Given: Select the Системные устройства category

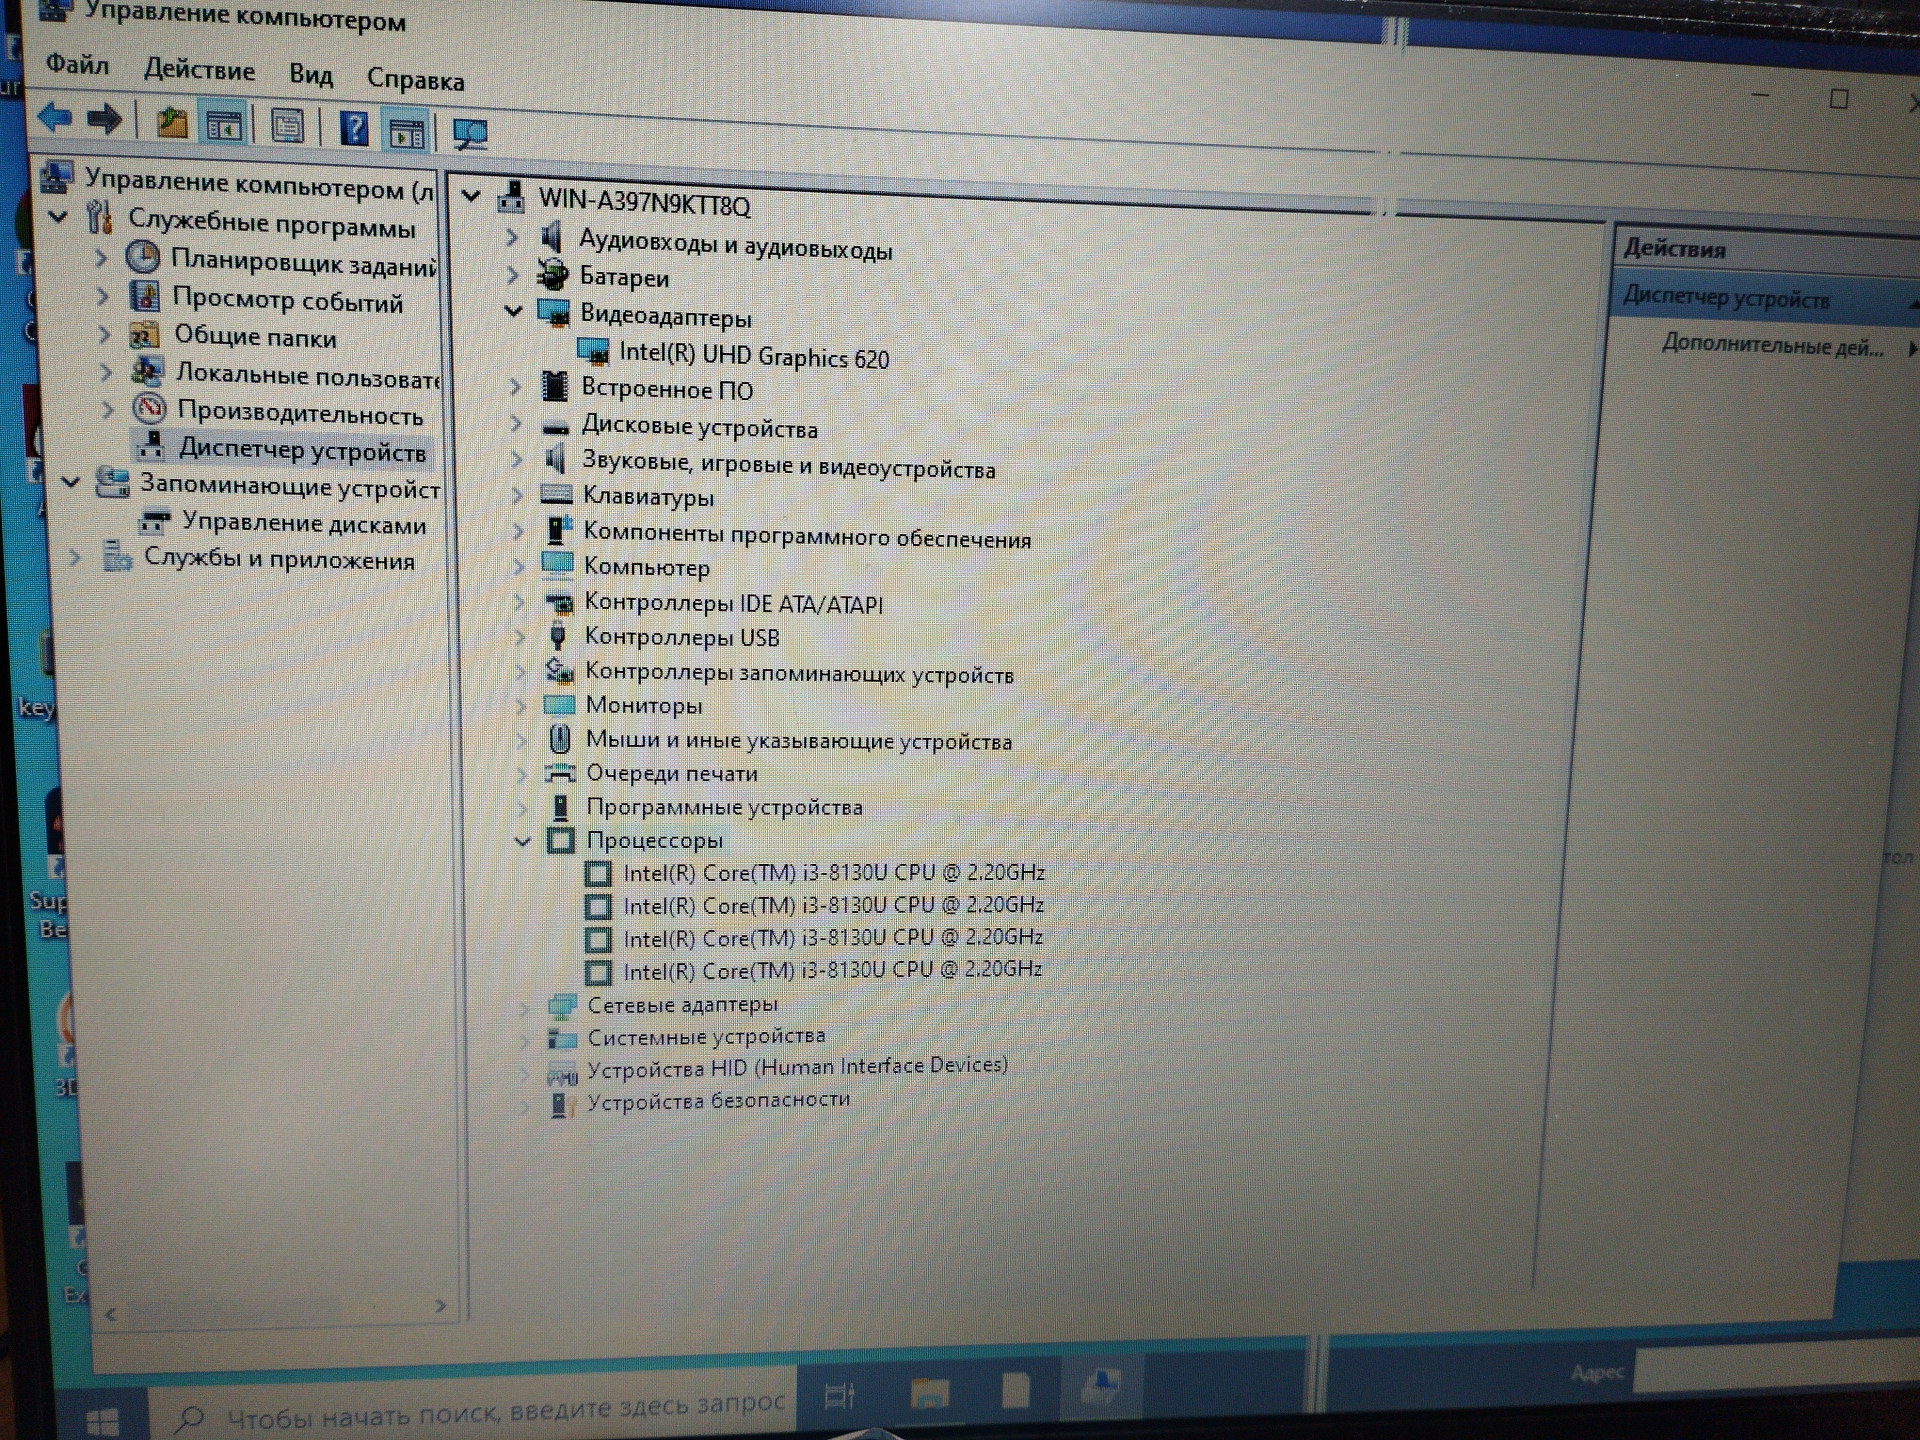Looking at the screenshot, I should pyautogui.click(x=706, y=1037).
